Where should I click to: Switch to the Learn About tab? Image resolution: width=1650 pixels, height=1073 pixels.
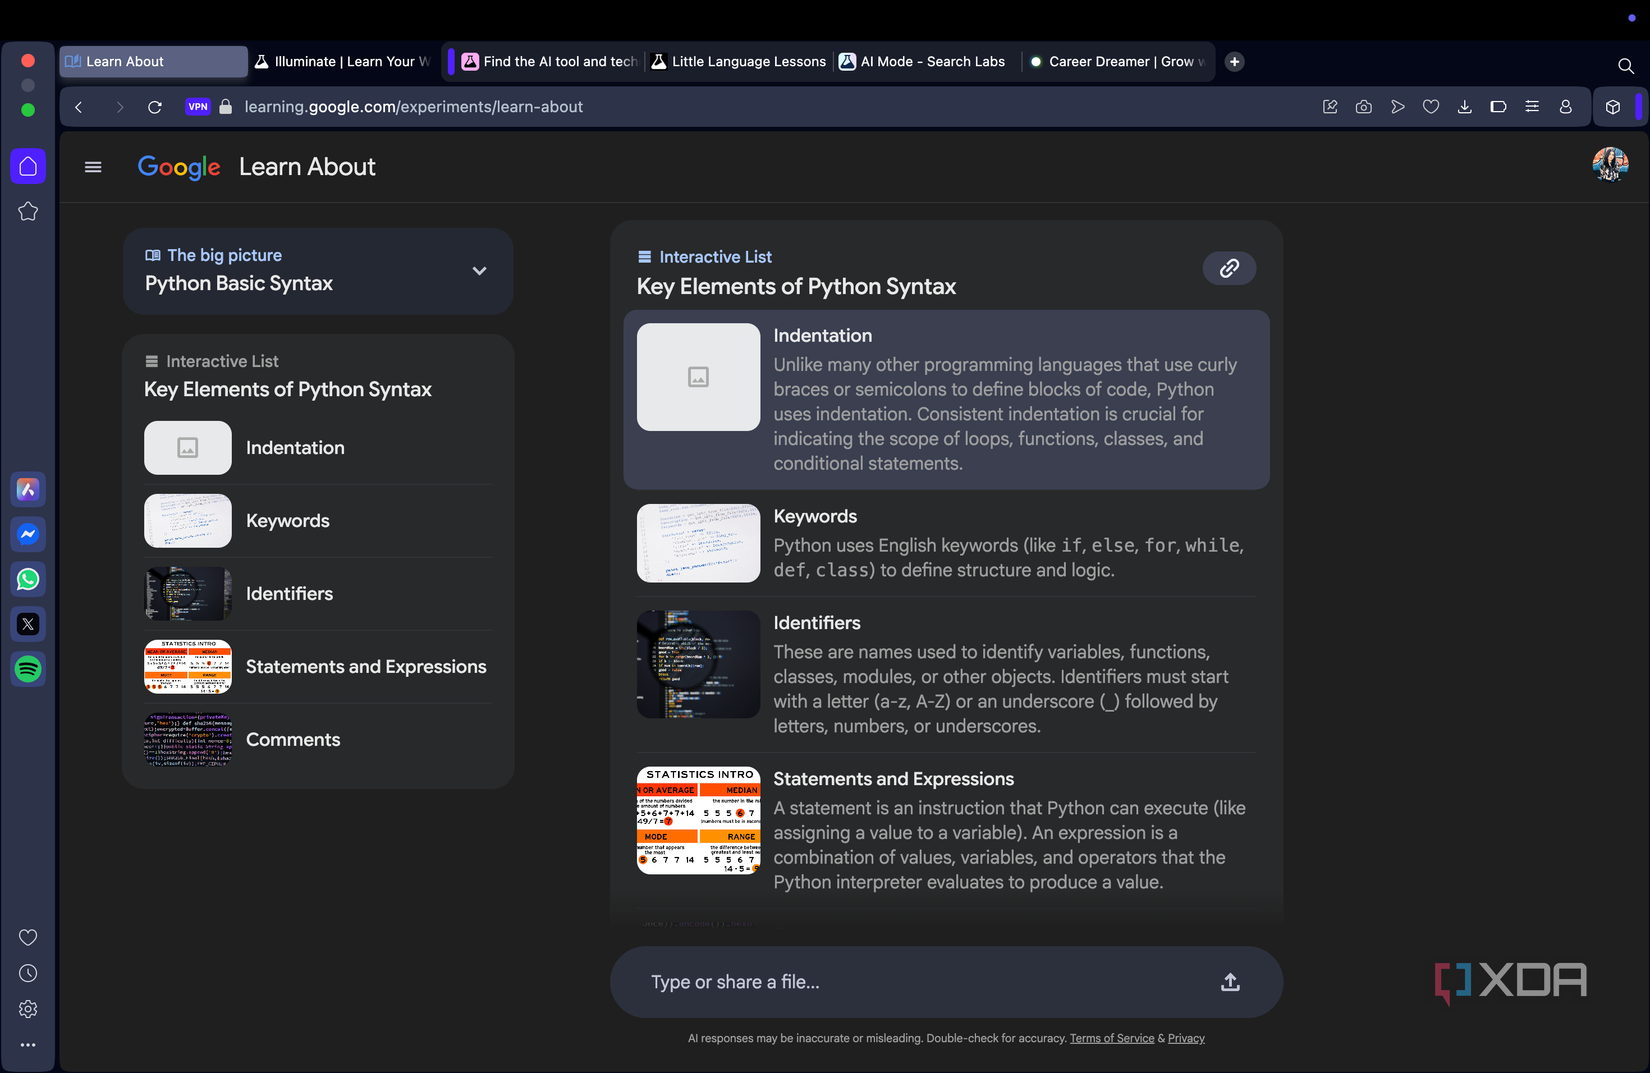[x=153, y=61]
